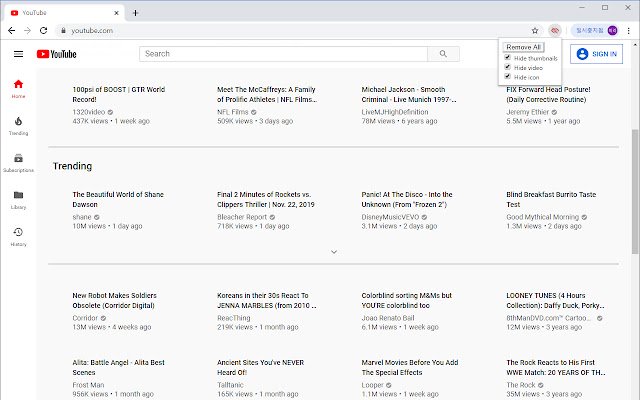Open the Frost Man channel link
Image resolution: width=640 pixels, height=400 pixels.
point(88,385)
